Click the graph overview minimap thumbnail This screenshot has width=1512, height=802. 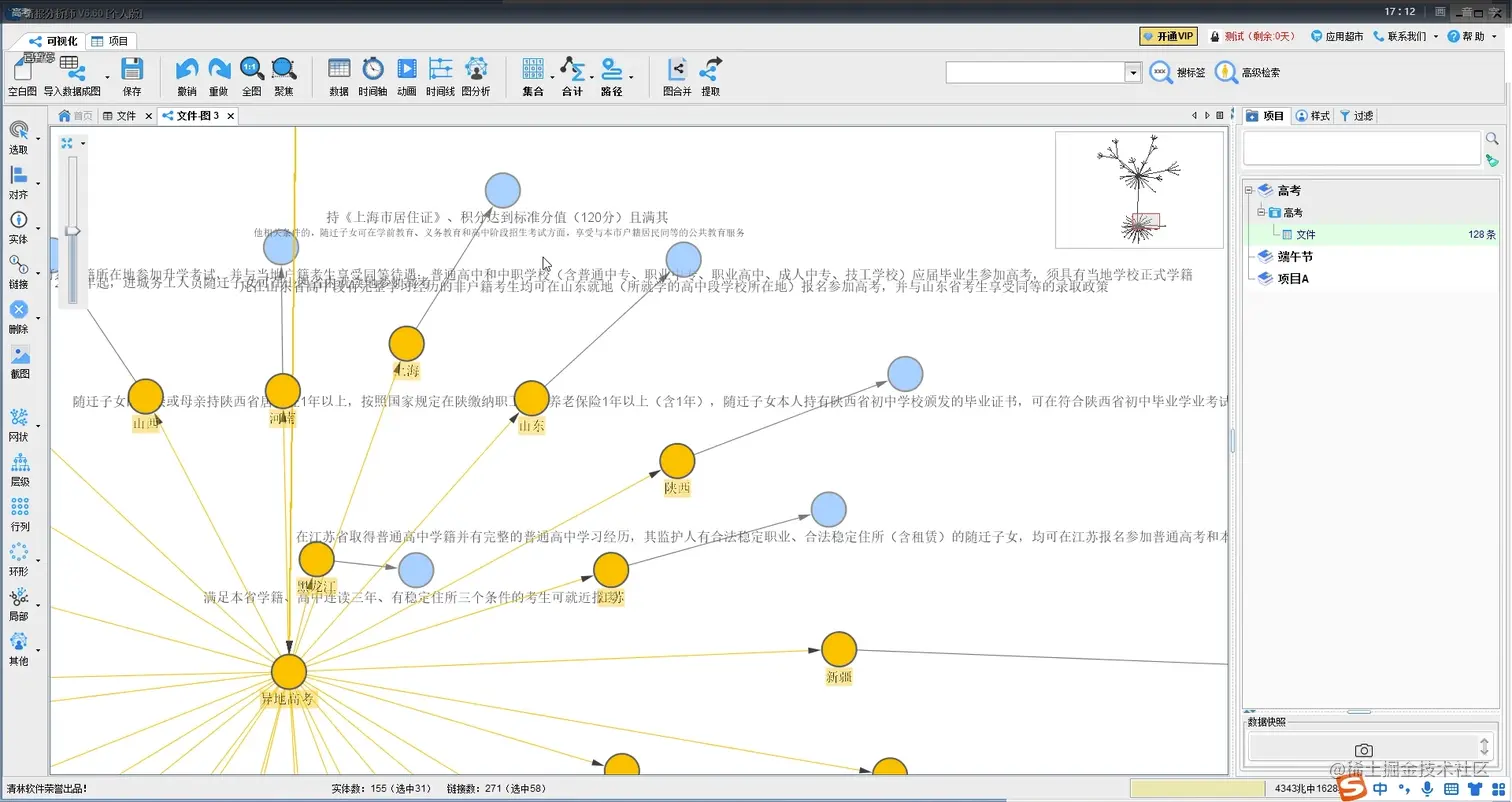pos(1139,190)
